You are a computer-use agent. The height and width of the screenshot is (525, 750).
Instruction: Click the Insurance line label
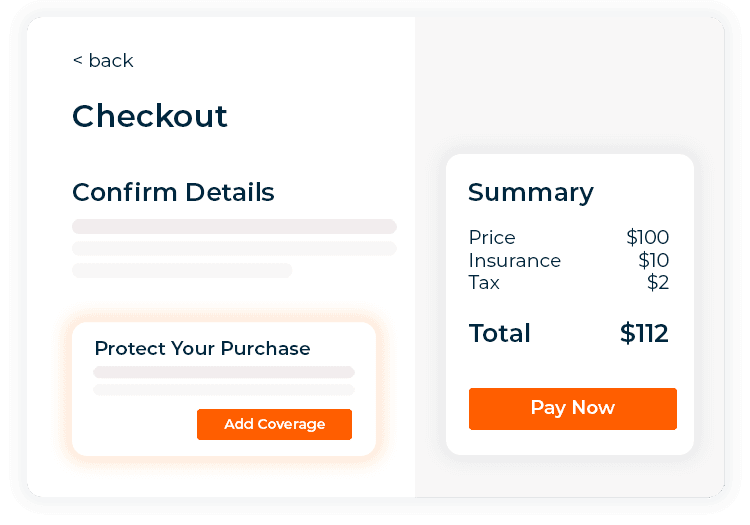click(x=514, y=260)
